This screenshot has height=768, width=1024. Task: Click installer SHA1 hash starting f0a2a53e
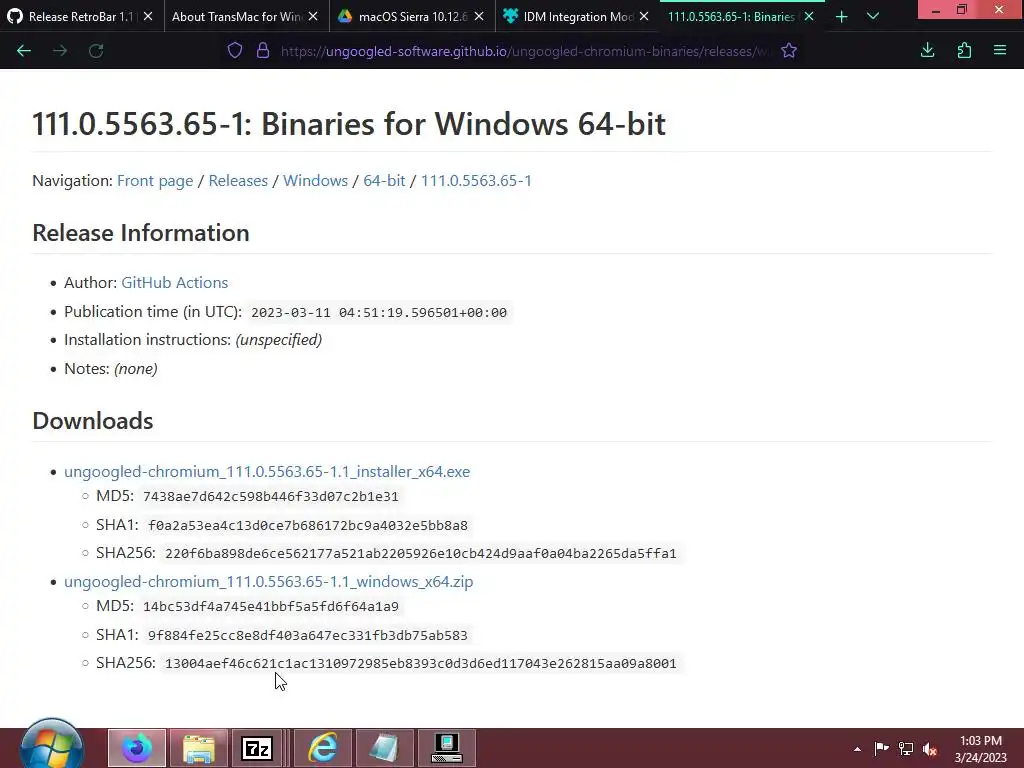(x=308, y=526)
